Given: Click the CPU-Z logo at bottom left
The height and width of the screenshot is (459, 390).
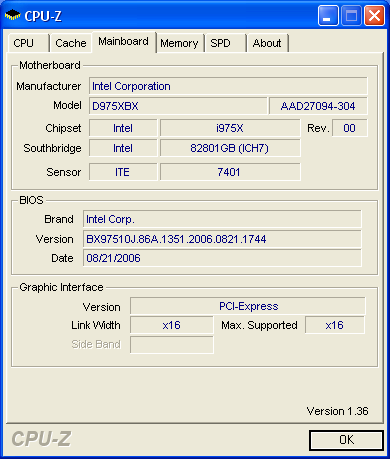Looking at the screenshot, I should 41,439.
